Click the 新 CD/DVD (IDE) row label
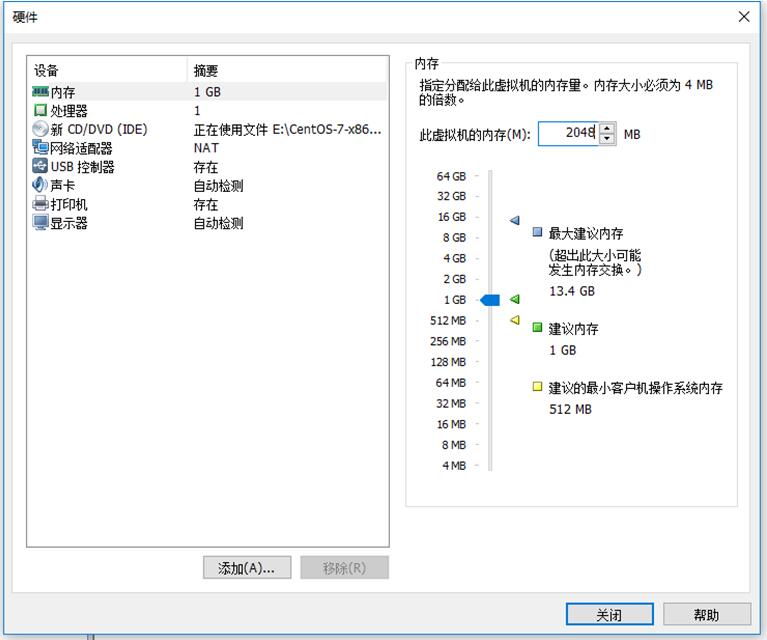767x640 pixels. pyautogui.click(x=99, y=130)
